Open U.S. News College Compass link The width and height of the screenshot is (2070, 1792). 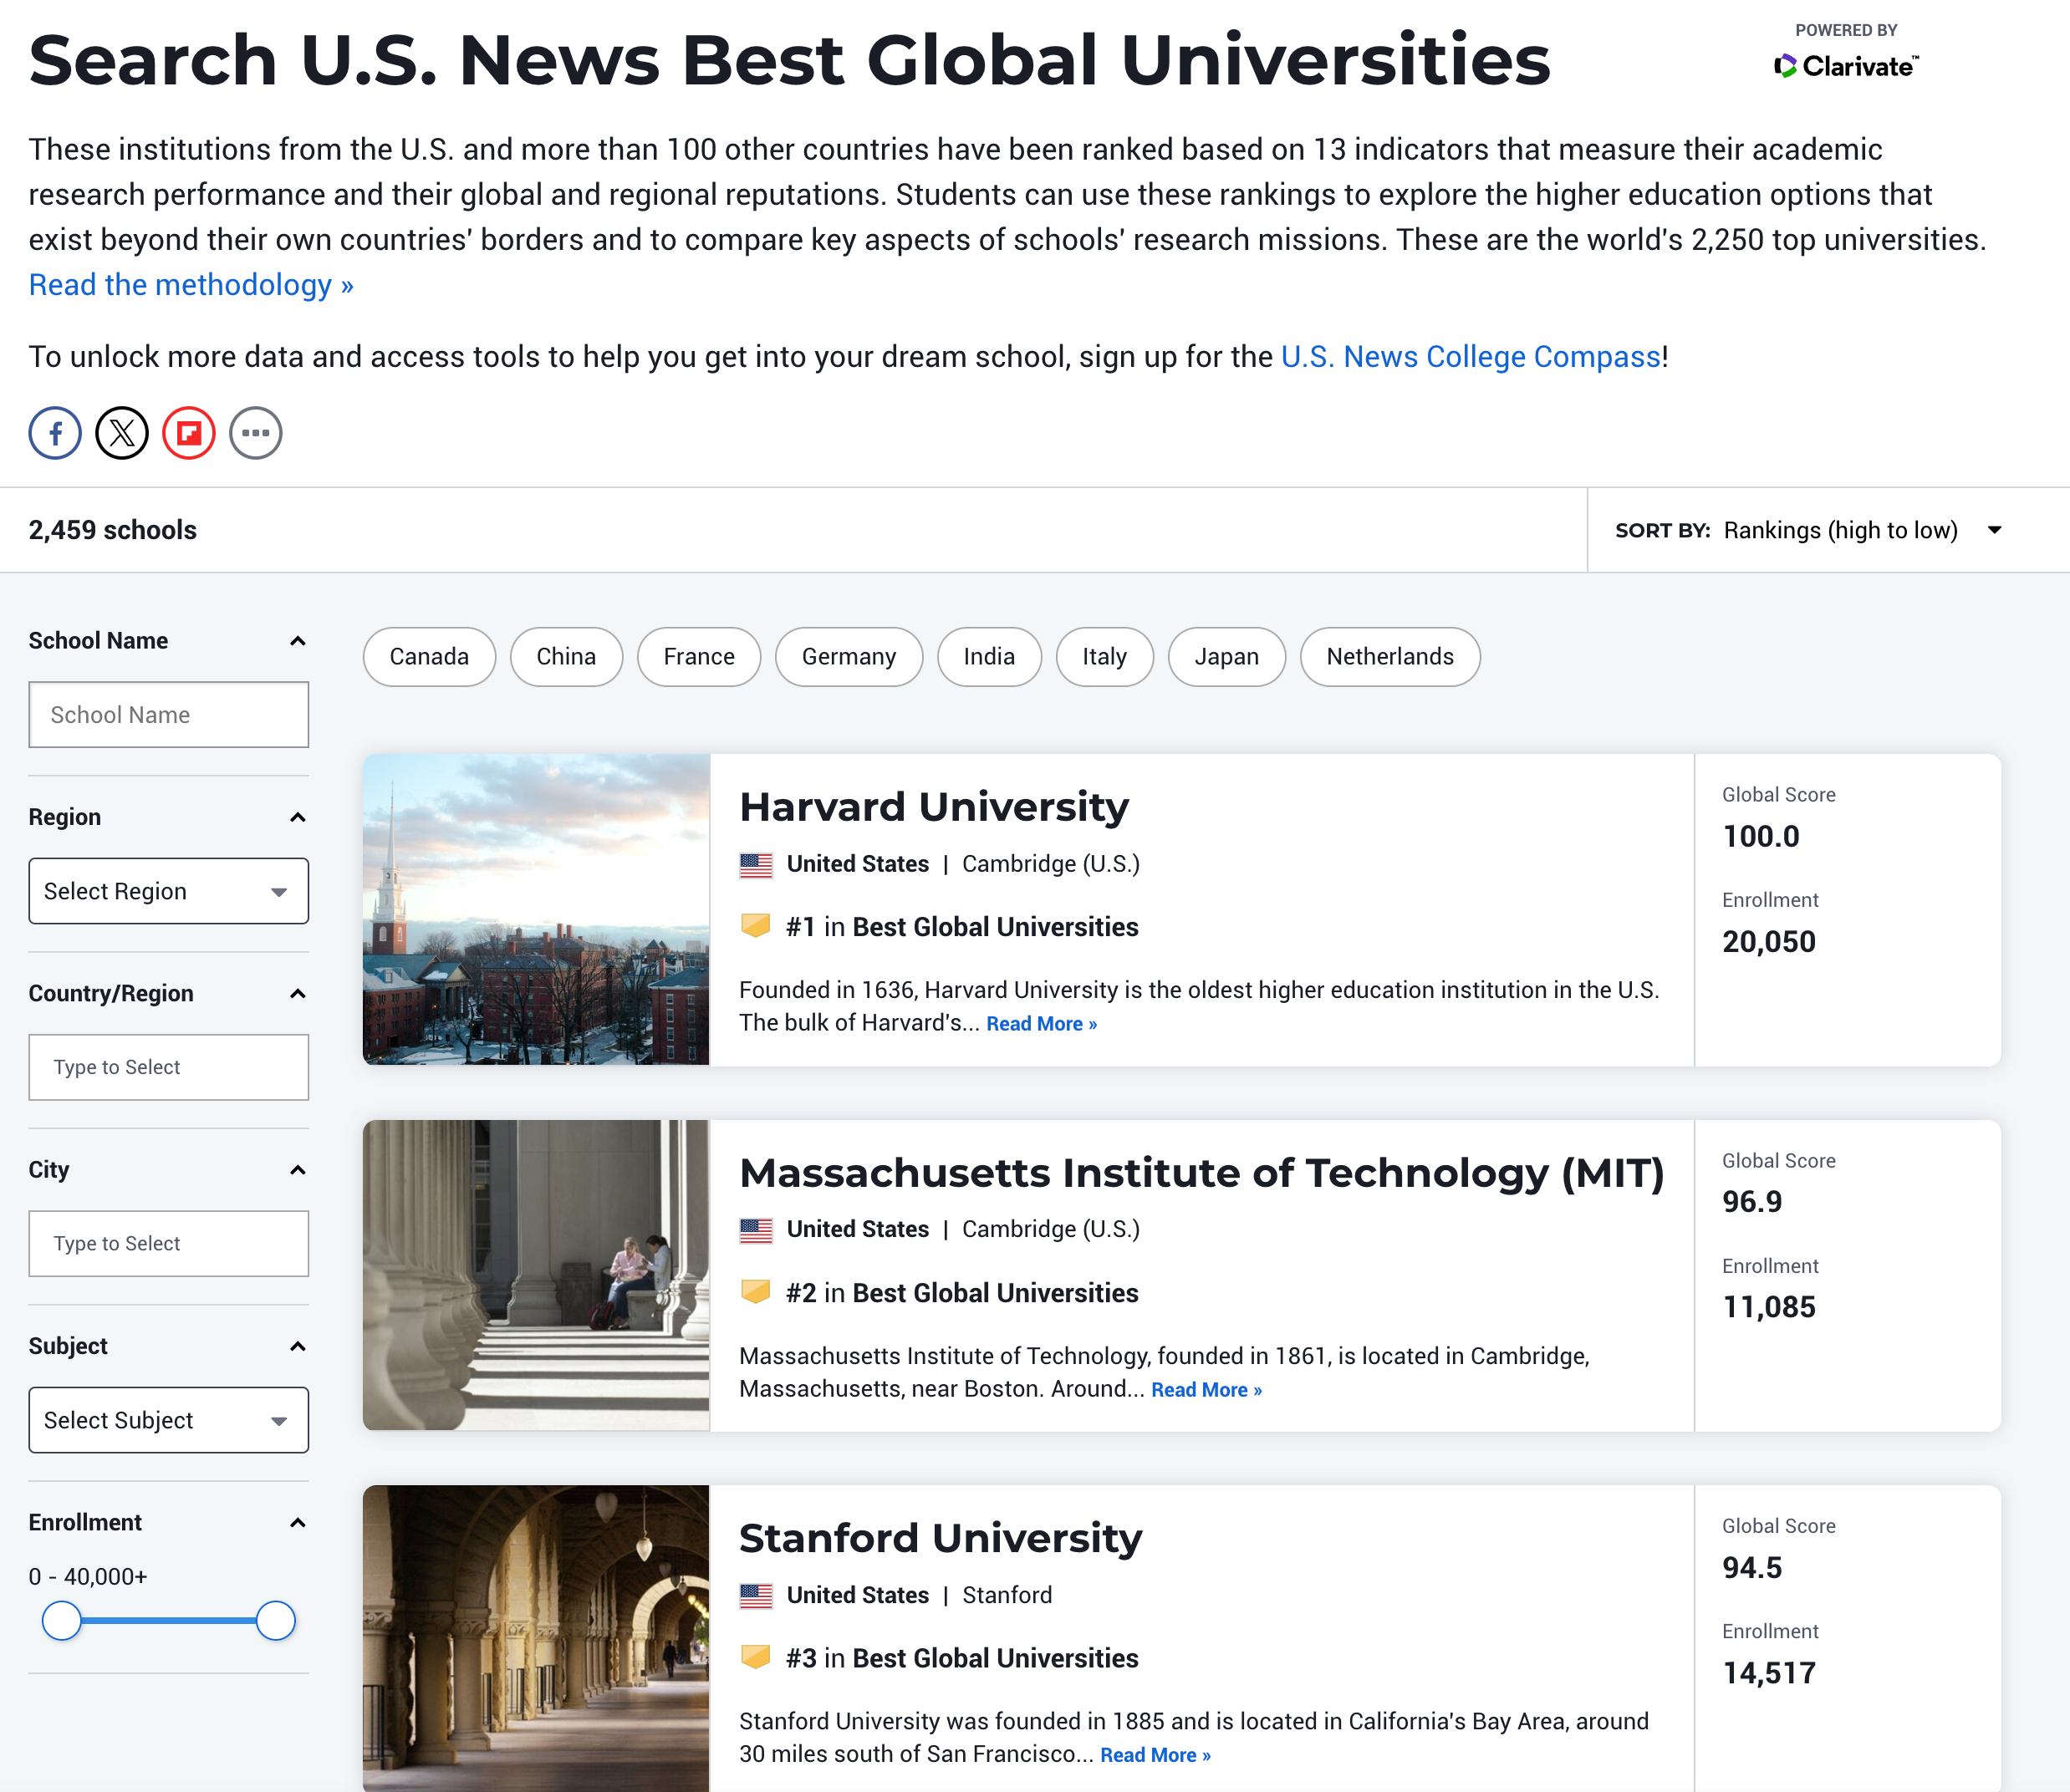(x=1470, y=357)
